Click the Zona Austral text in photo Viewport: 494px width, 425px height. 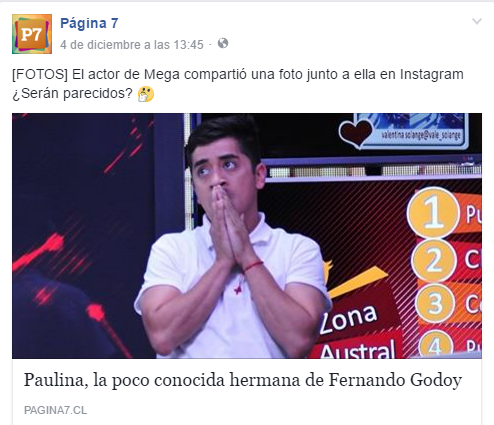pos(355,333)
